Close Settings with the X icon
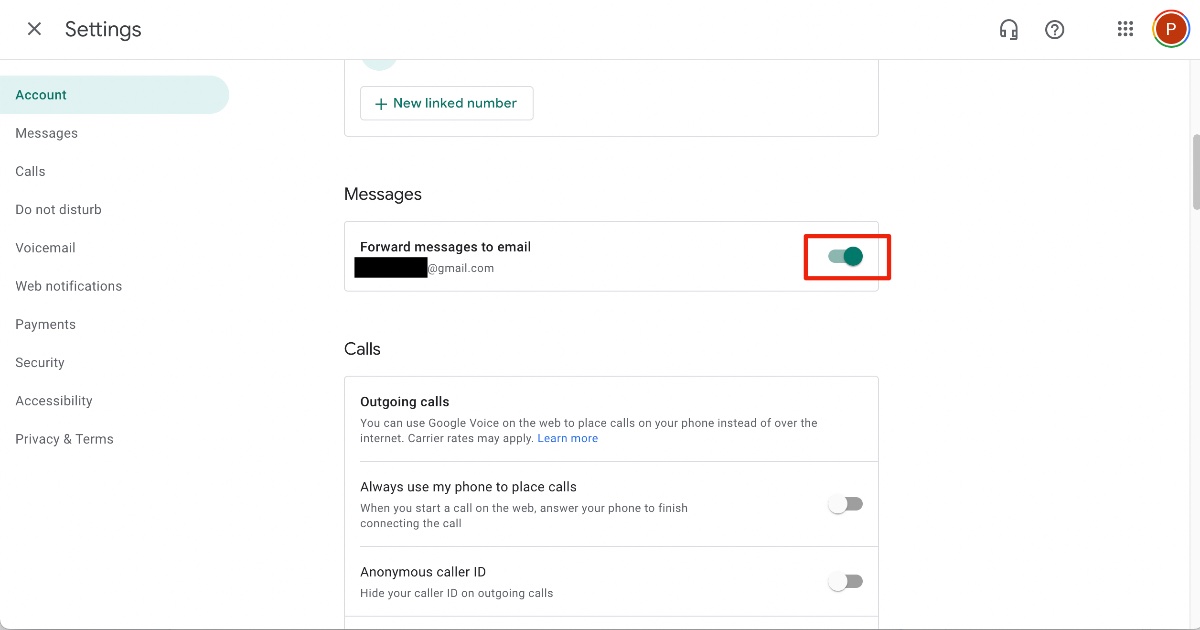 [x=34, y=29]
